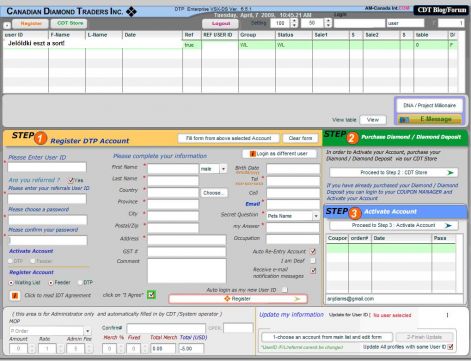Click the confirm password input field
Viewport: 471px width, 361px height.
(x=47, y=240)
